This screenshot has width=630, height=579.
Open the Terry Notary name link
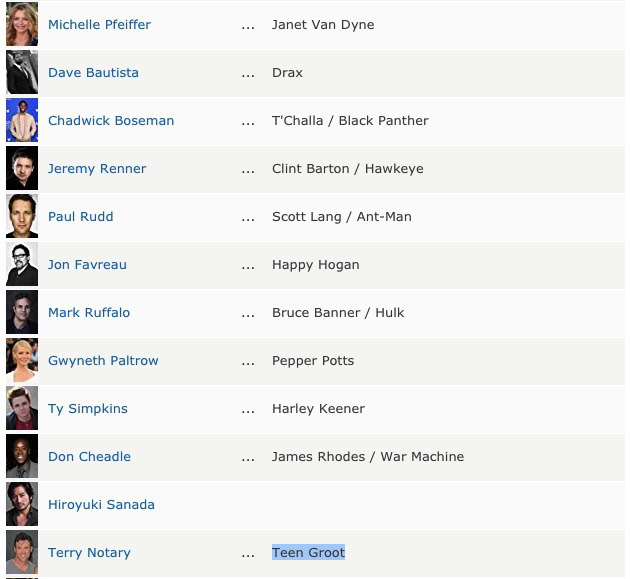[x=89, y=552]
